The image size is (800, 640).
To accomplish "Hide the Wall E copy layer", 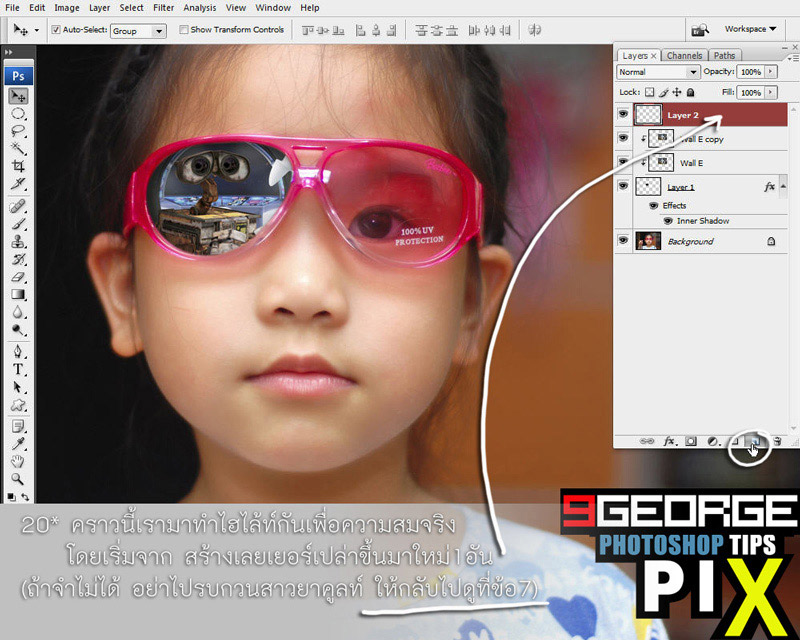I will coord(623,138).
